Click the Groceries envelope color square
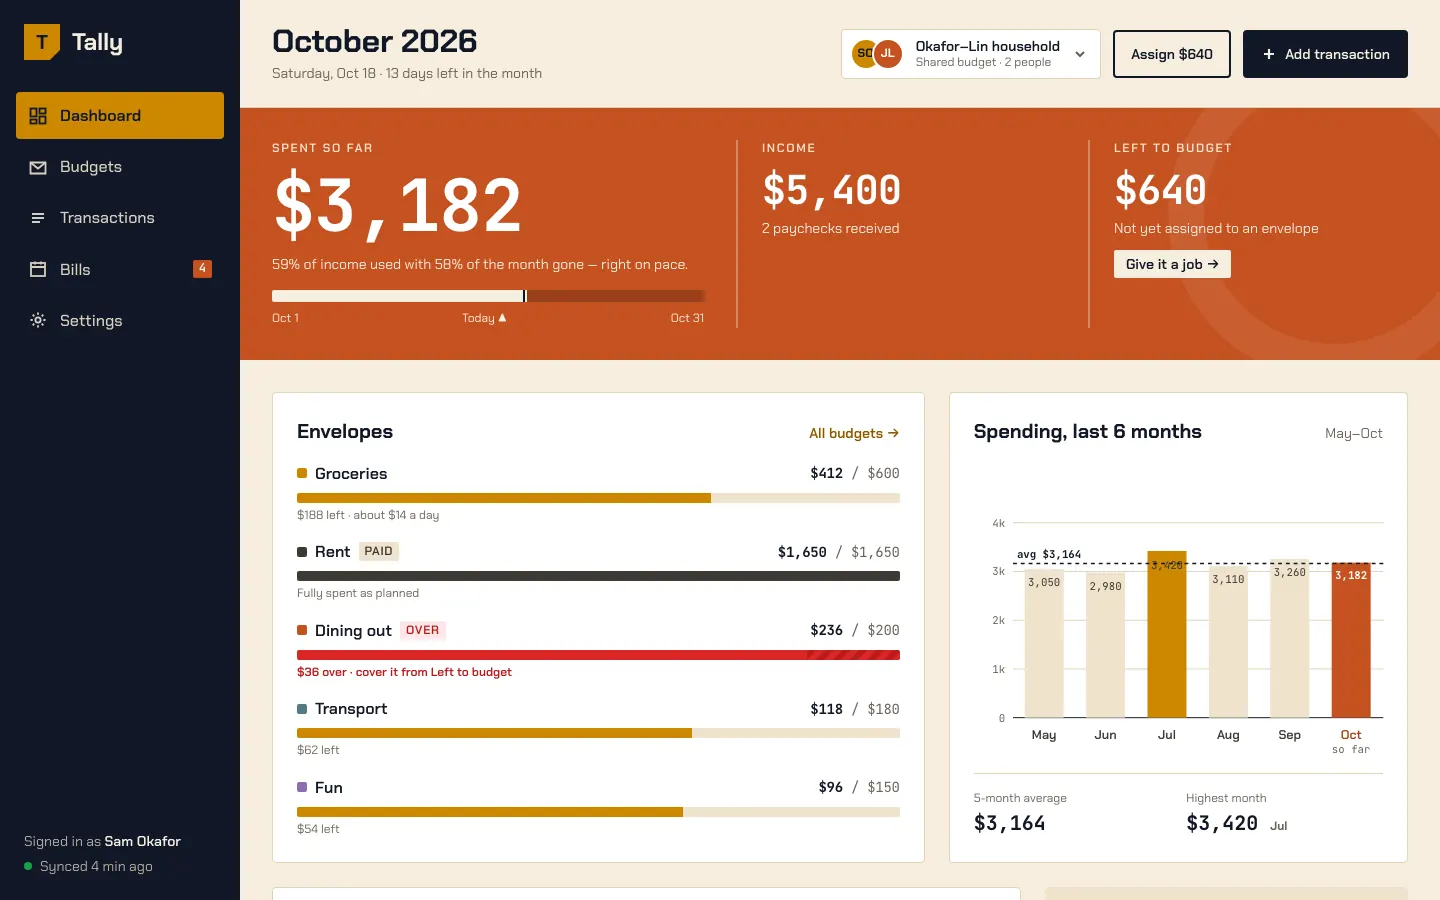The image size is (1440, 900). click(x=302, y=473)
